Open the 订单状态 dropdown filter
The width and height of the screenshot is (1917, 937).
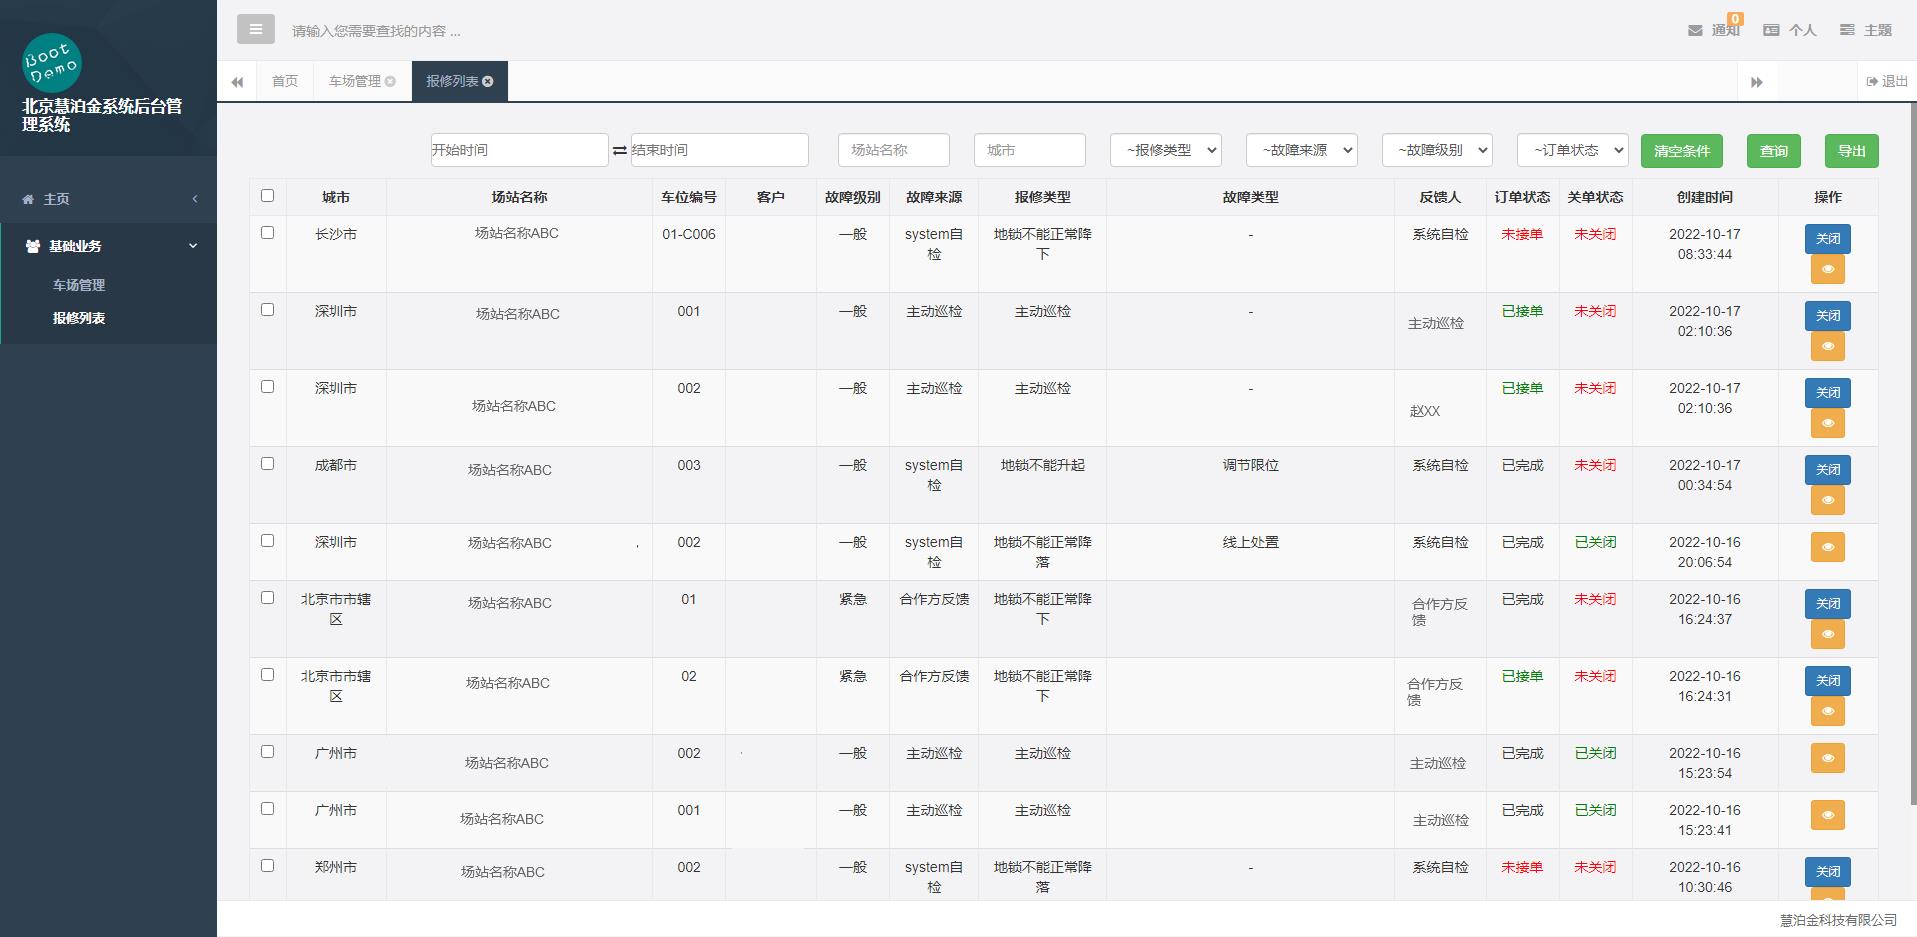(x=1572, y=150)
